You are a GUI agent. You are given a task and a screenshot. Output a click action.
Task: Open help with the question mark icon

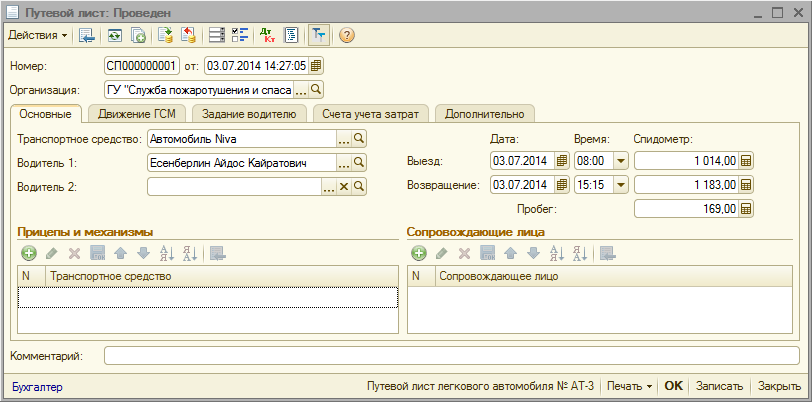click(x=347, y=35)
